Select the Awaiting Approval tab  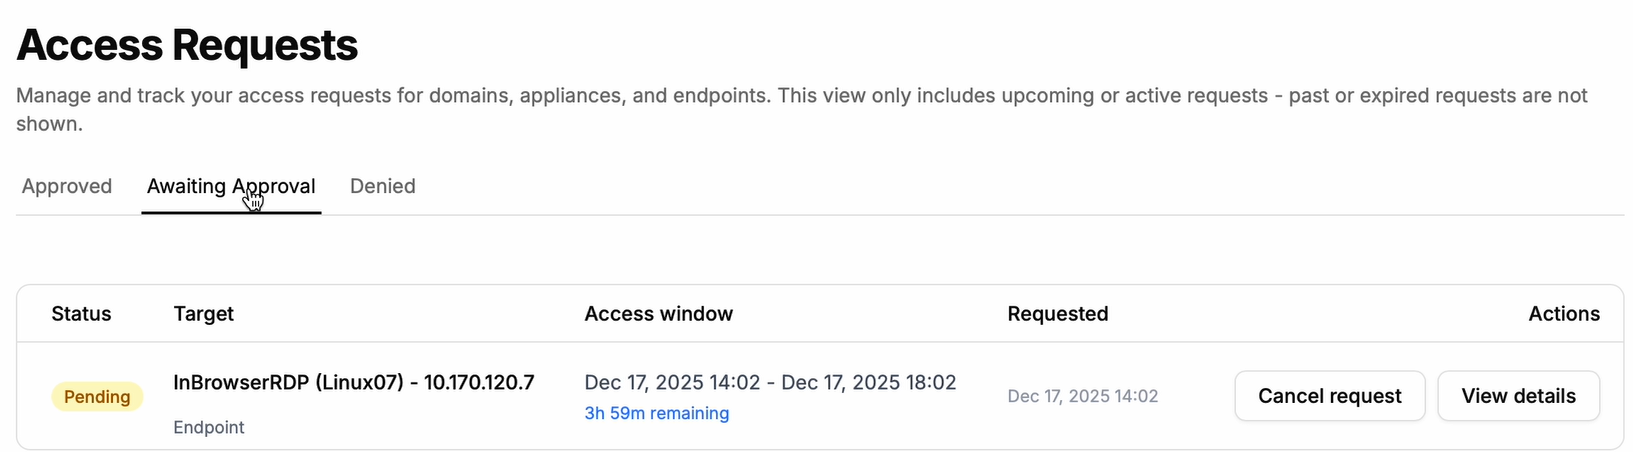(231, 187)
